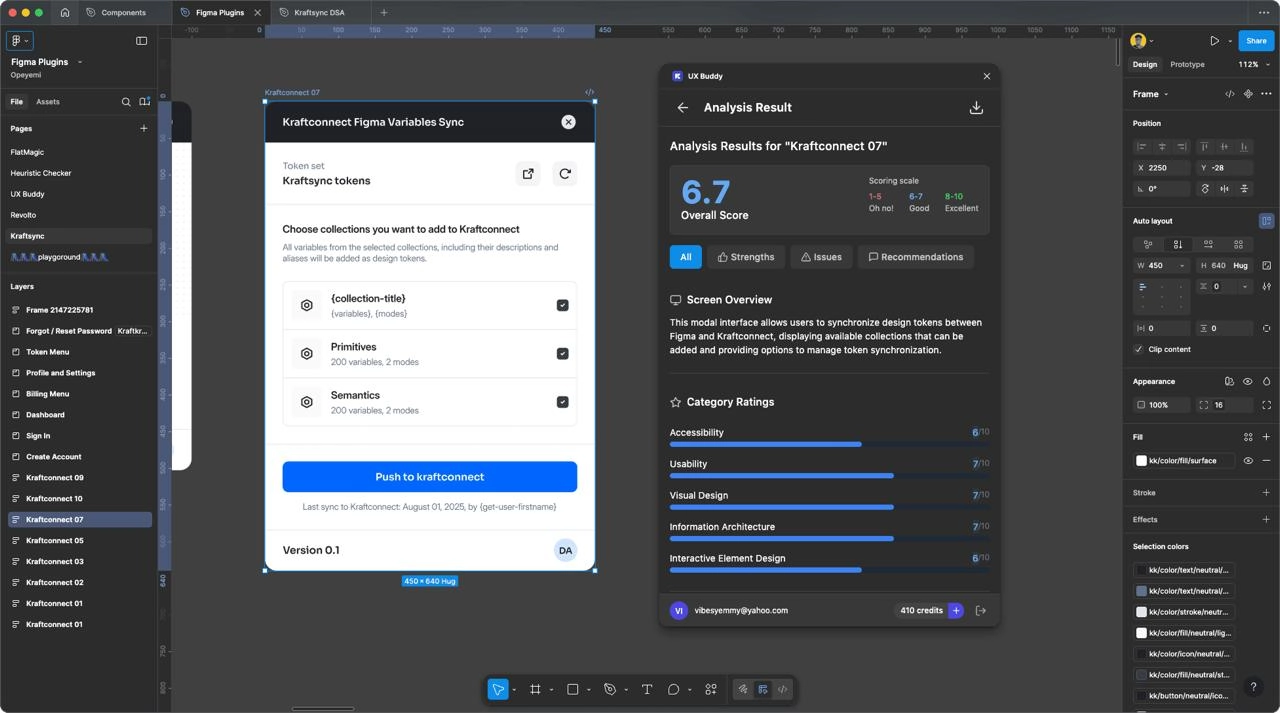
Task: Select the Pen tool
Action: [609, 689]
